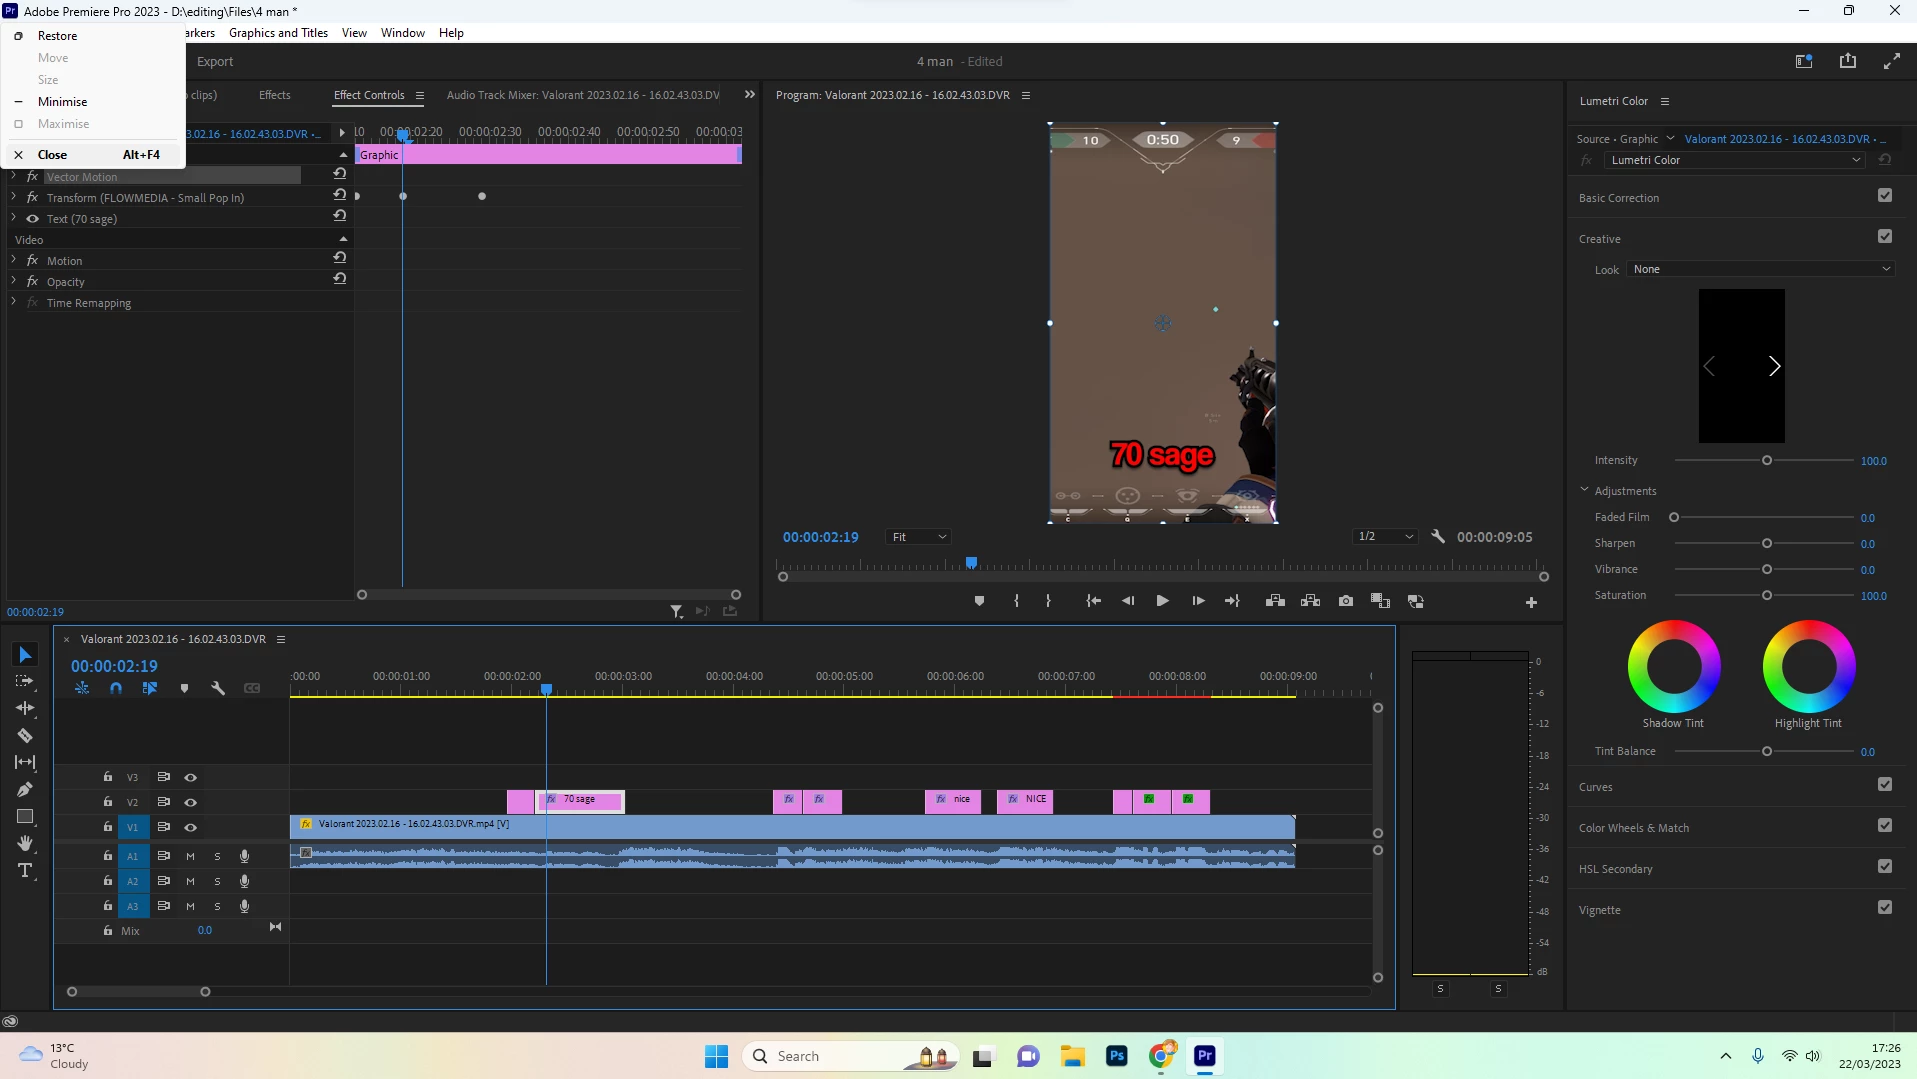Add a marker in the timeline header
The height and width of the screenshot is (1079, 1917).
[184, 689]
